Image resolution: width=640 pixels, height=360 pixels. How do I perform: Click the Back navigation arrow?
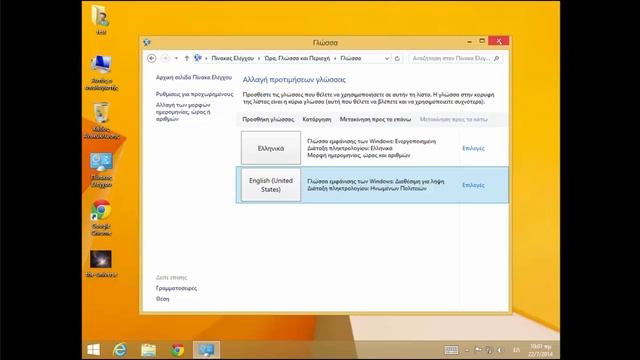click(x=151, y=58)
